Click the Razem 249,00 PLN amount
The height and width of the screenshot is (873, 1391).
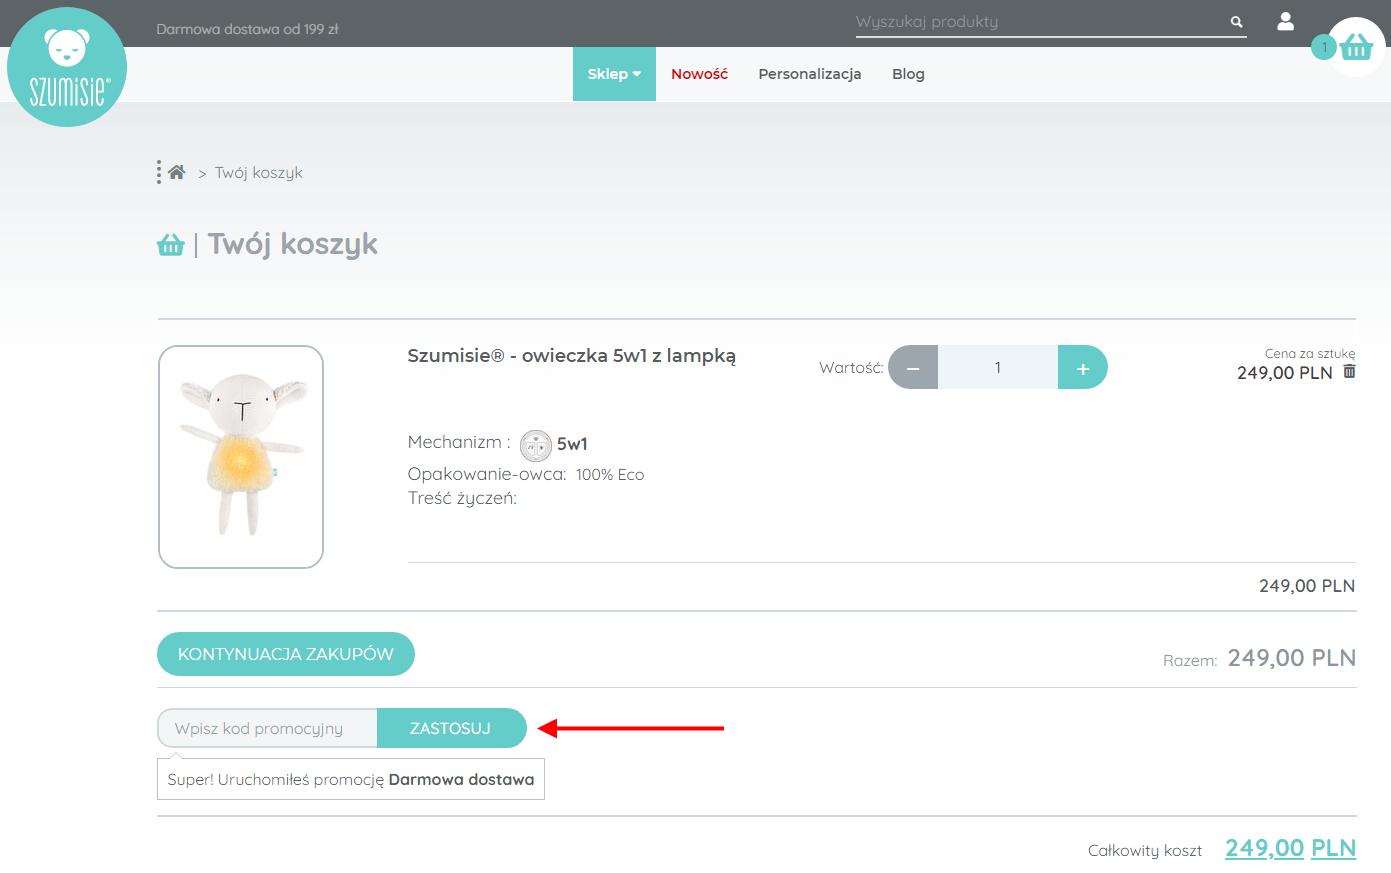1292,658
